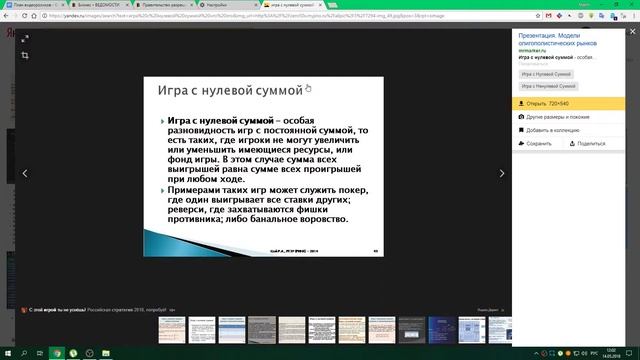Click the main slide image 'Игра с нулевой суммой'
This screenshot has height=360, width=640.
pyautogui.click(x=264, y=167)
